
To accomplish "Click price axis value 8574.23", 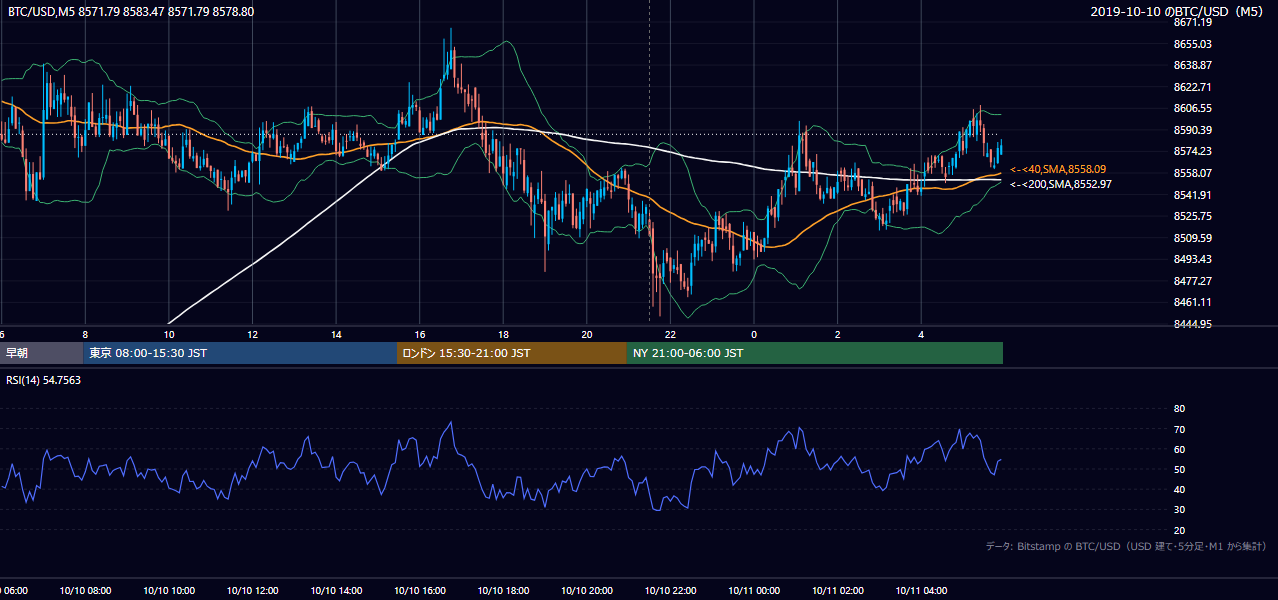I will point(1192,151).
